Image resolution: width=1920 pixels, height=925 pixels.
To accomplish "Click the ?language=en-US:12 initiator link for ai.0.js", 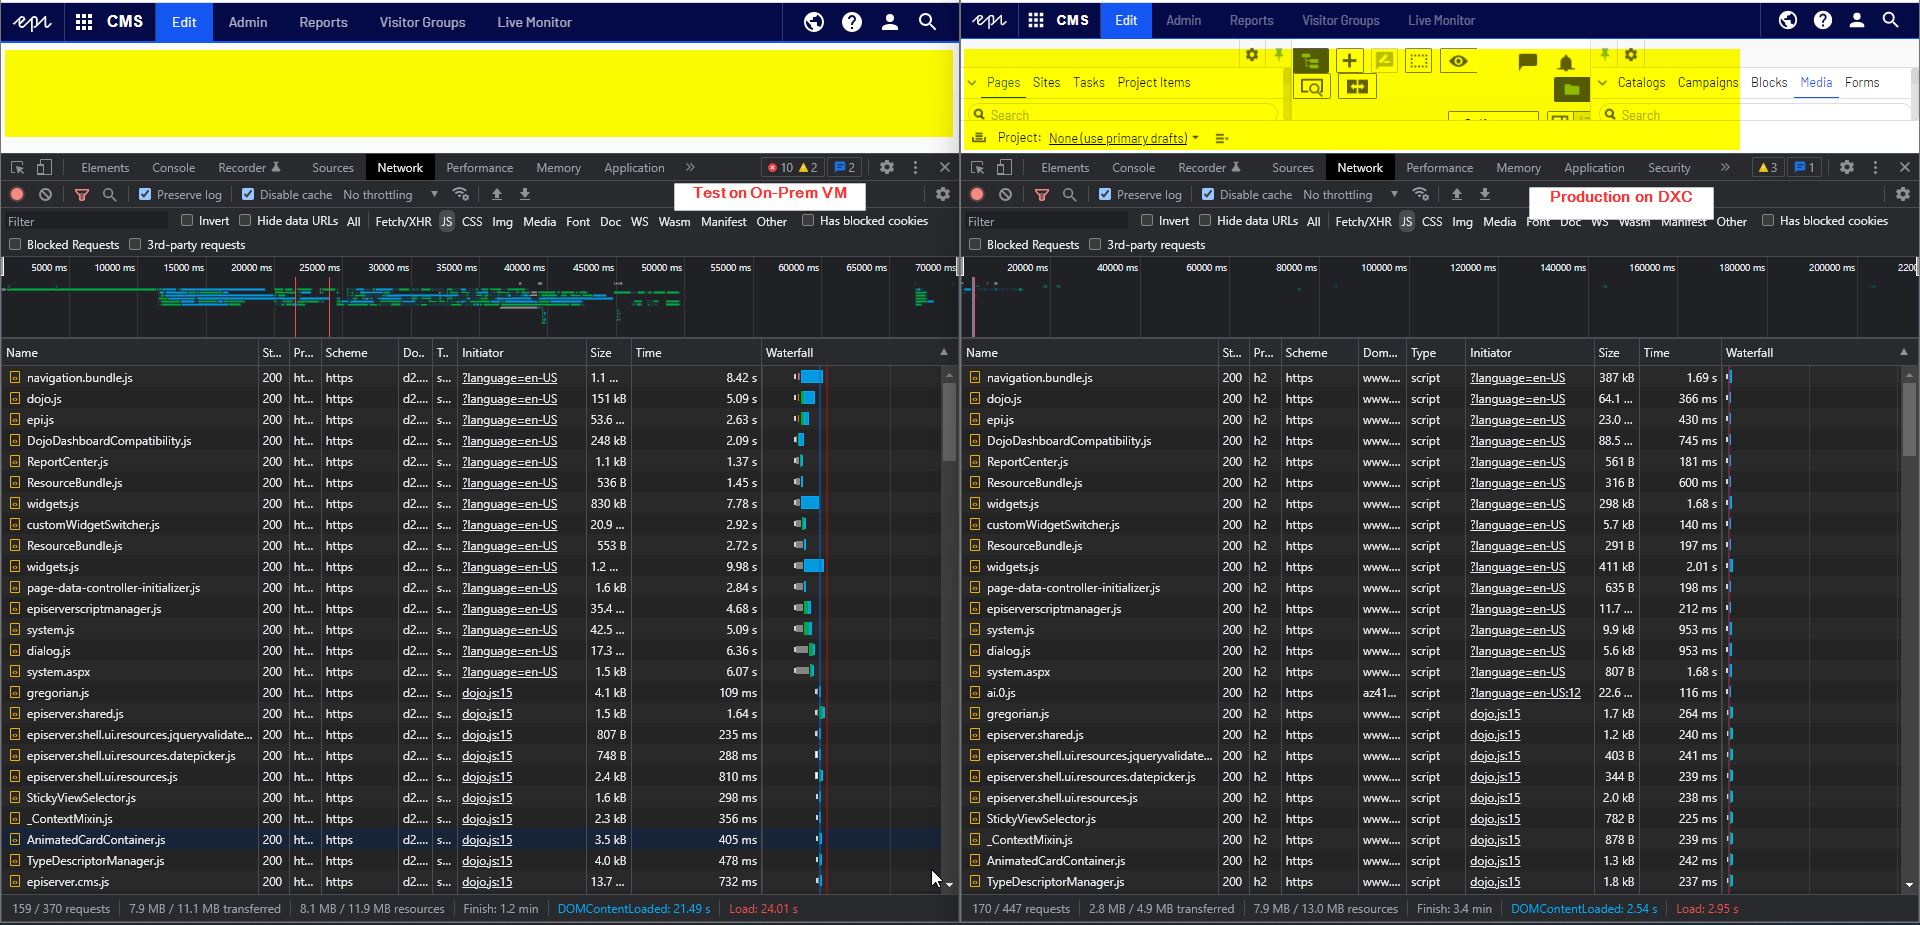I will [x=1524, y=693].
